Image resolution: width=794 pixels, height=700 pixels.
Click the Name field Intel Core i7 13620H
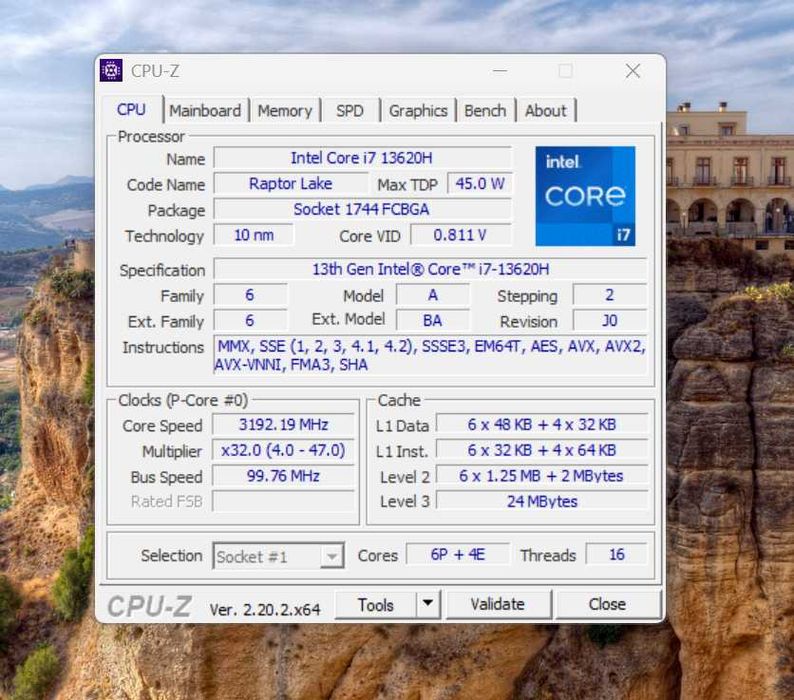point(362,158)
